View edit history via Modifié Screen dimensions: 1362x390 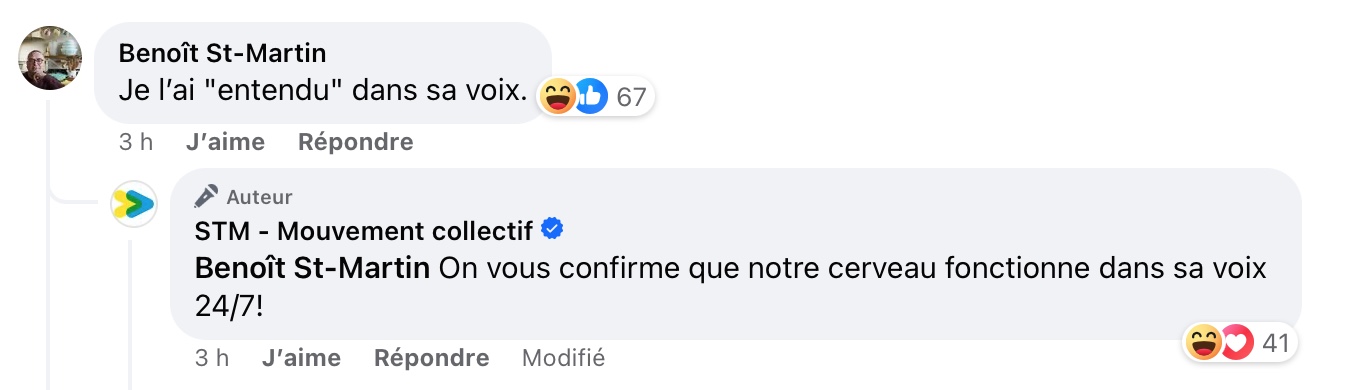tap(563, 358)
